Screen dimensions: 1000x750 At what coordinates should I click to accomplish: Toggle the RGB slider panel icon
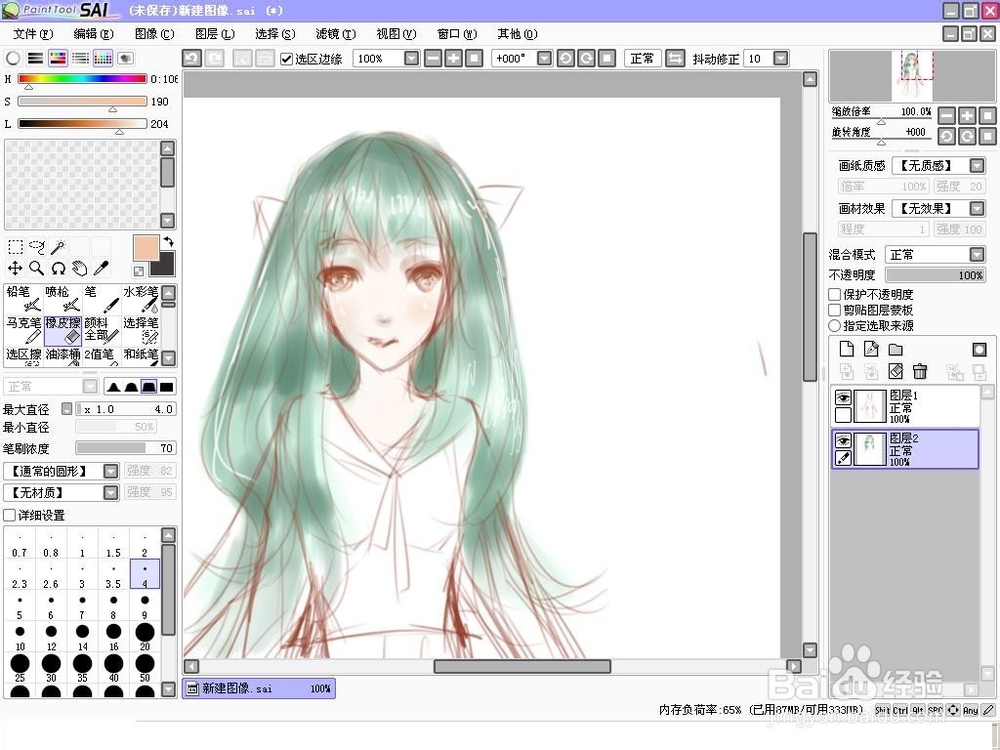coord(36,59)
